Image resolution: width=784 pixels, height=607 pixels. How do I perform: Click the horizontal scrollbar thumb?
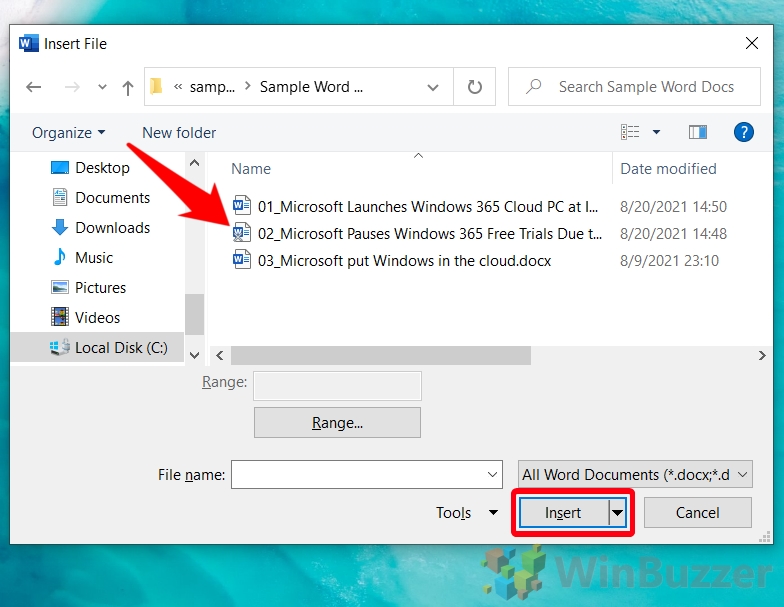click(380, 356)
